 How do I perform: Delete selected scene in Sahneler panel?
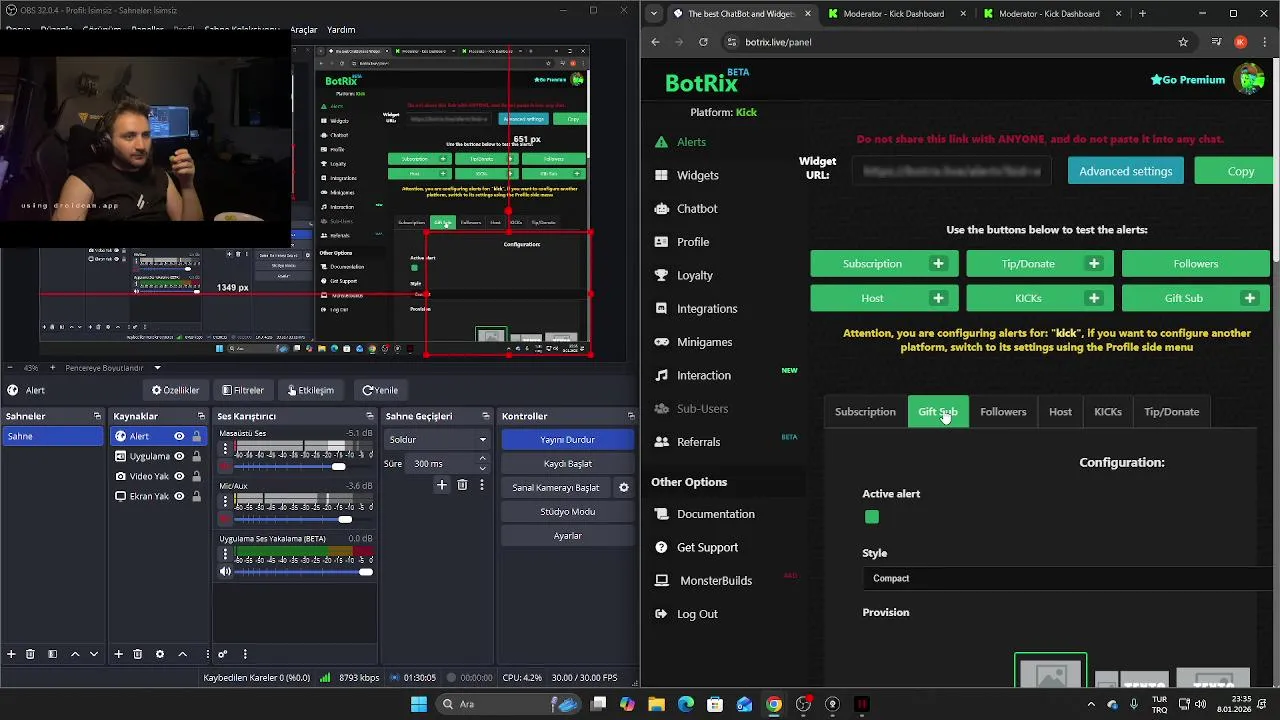[30, 654]
